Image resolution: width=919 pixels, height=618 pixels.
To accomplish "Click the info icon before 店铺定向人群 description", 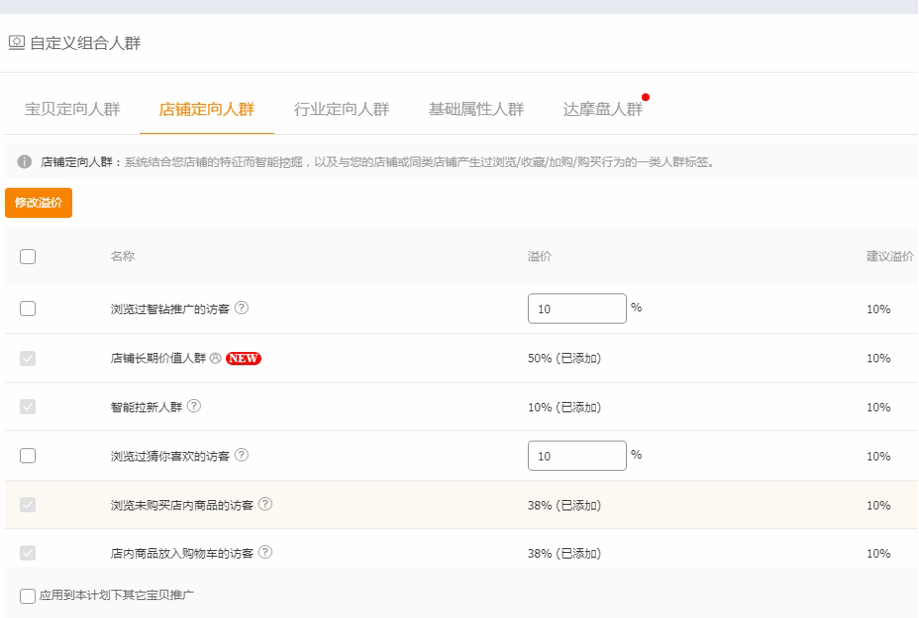I will click(25, 162).
